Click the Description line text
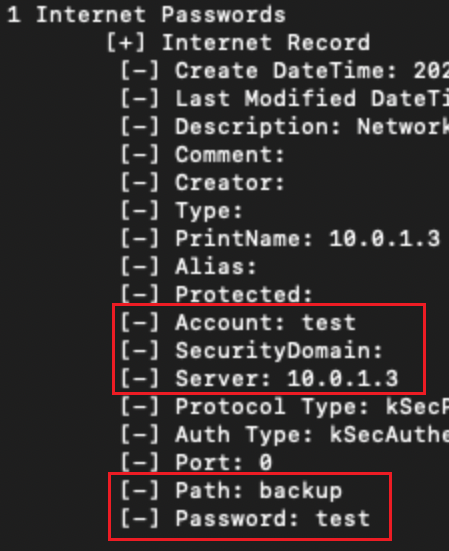 (x=312, y=127)
